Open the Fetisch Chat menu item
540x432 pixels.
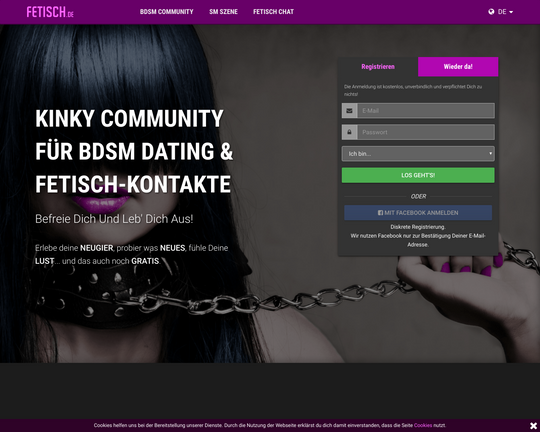click(x=273, y=12)
